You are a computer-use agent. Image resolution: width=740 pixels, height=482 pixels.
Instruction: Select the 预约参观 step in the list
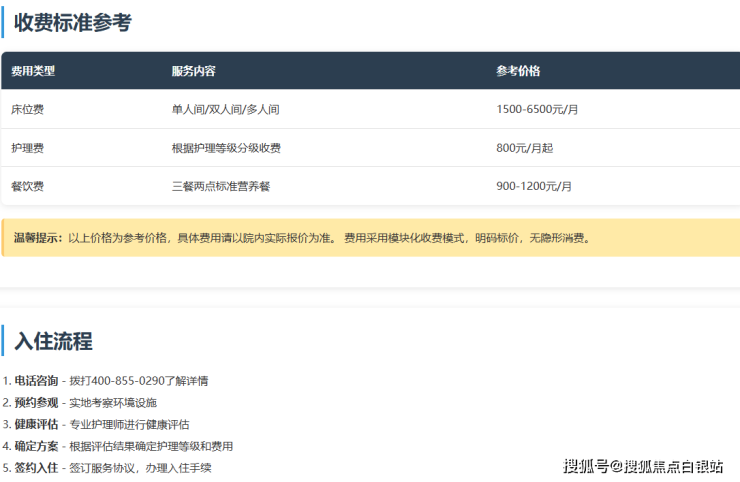pos(36,403)
